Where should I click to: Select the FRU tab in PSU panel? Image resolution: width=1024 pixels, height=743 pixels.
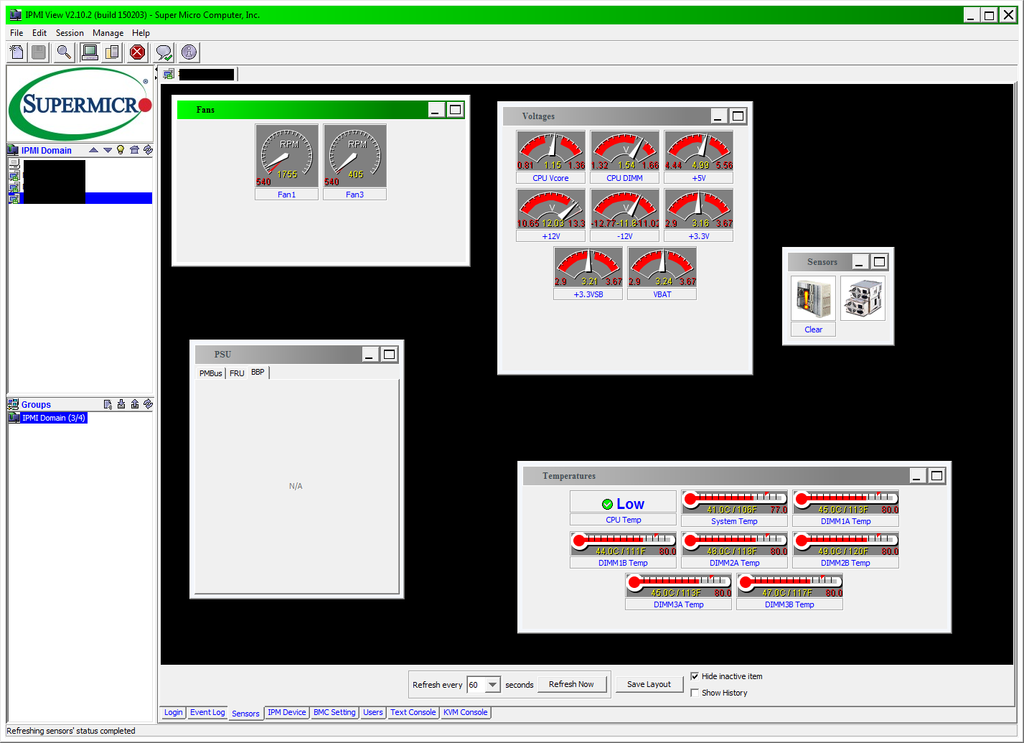(x=237, y=373)
